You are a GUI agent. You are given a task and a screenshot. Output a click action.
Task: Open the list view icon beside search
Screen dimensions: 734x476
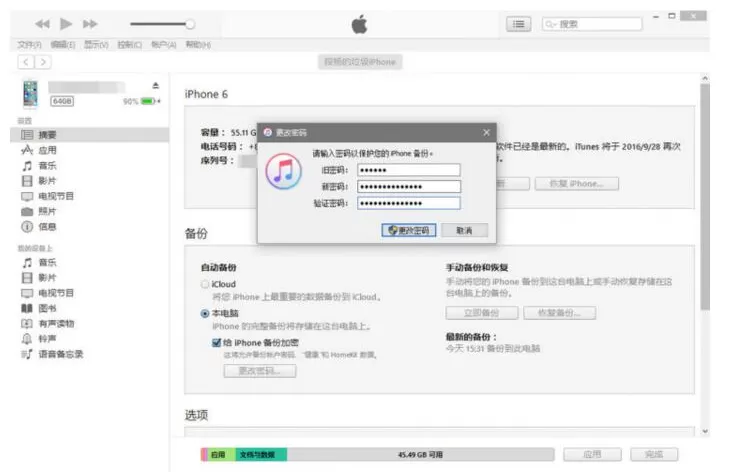(x=519, y=24)
